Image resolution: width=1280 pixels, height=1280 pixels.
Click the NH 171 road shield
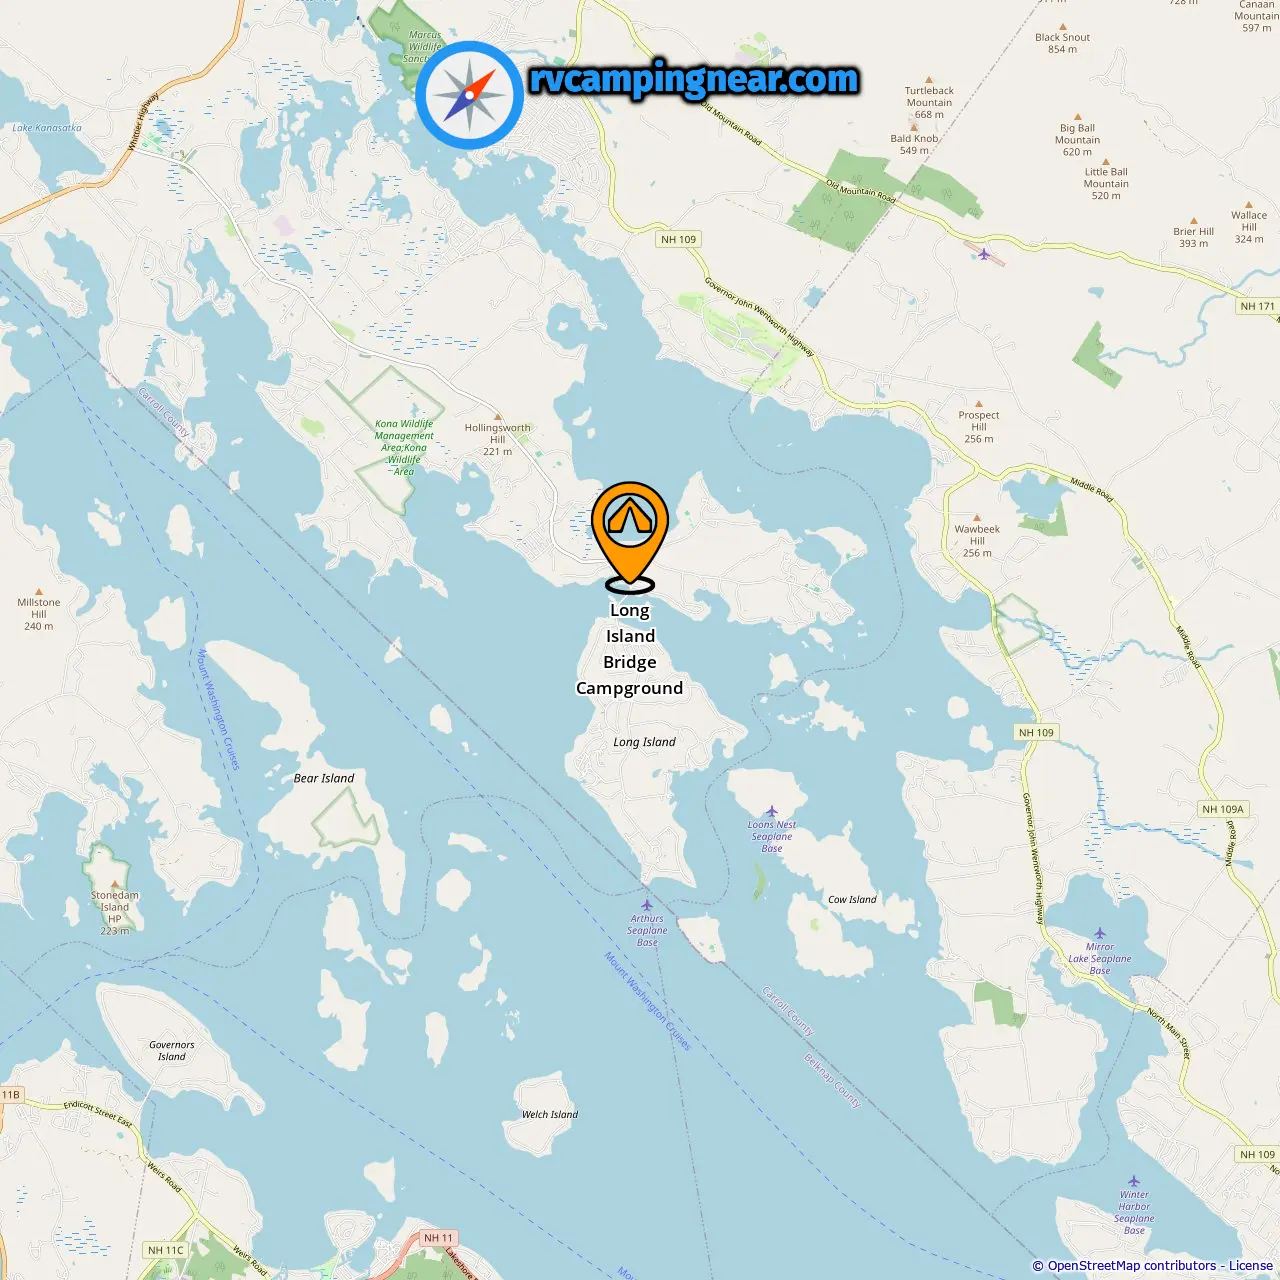click(x=1257, y=306)
